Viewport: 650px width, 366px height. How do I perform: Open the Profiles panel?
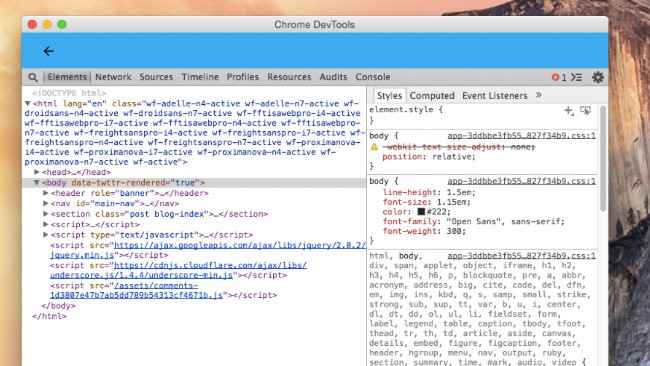click(243, 77)
